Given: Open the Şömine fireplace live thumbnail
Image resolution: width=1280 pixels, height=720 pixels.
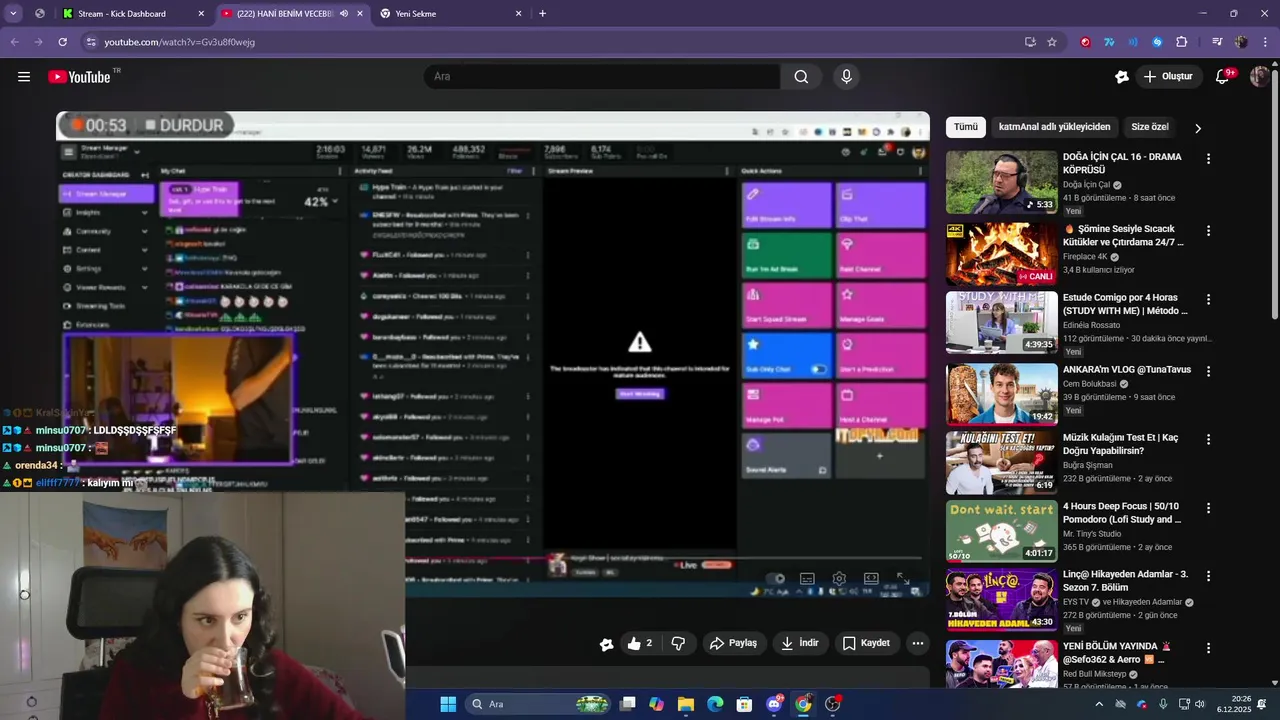Looking at the screenshot, I should pos(1001,254).
